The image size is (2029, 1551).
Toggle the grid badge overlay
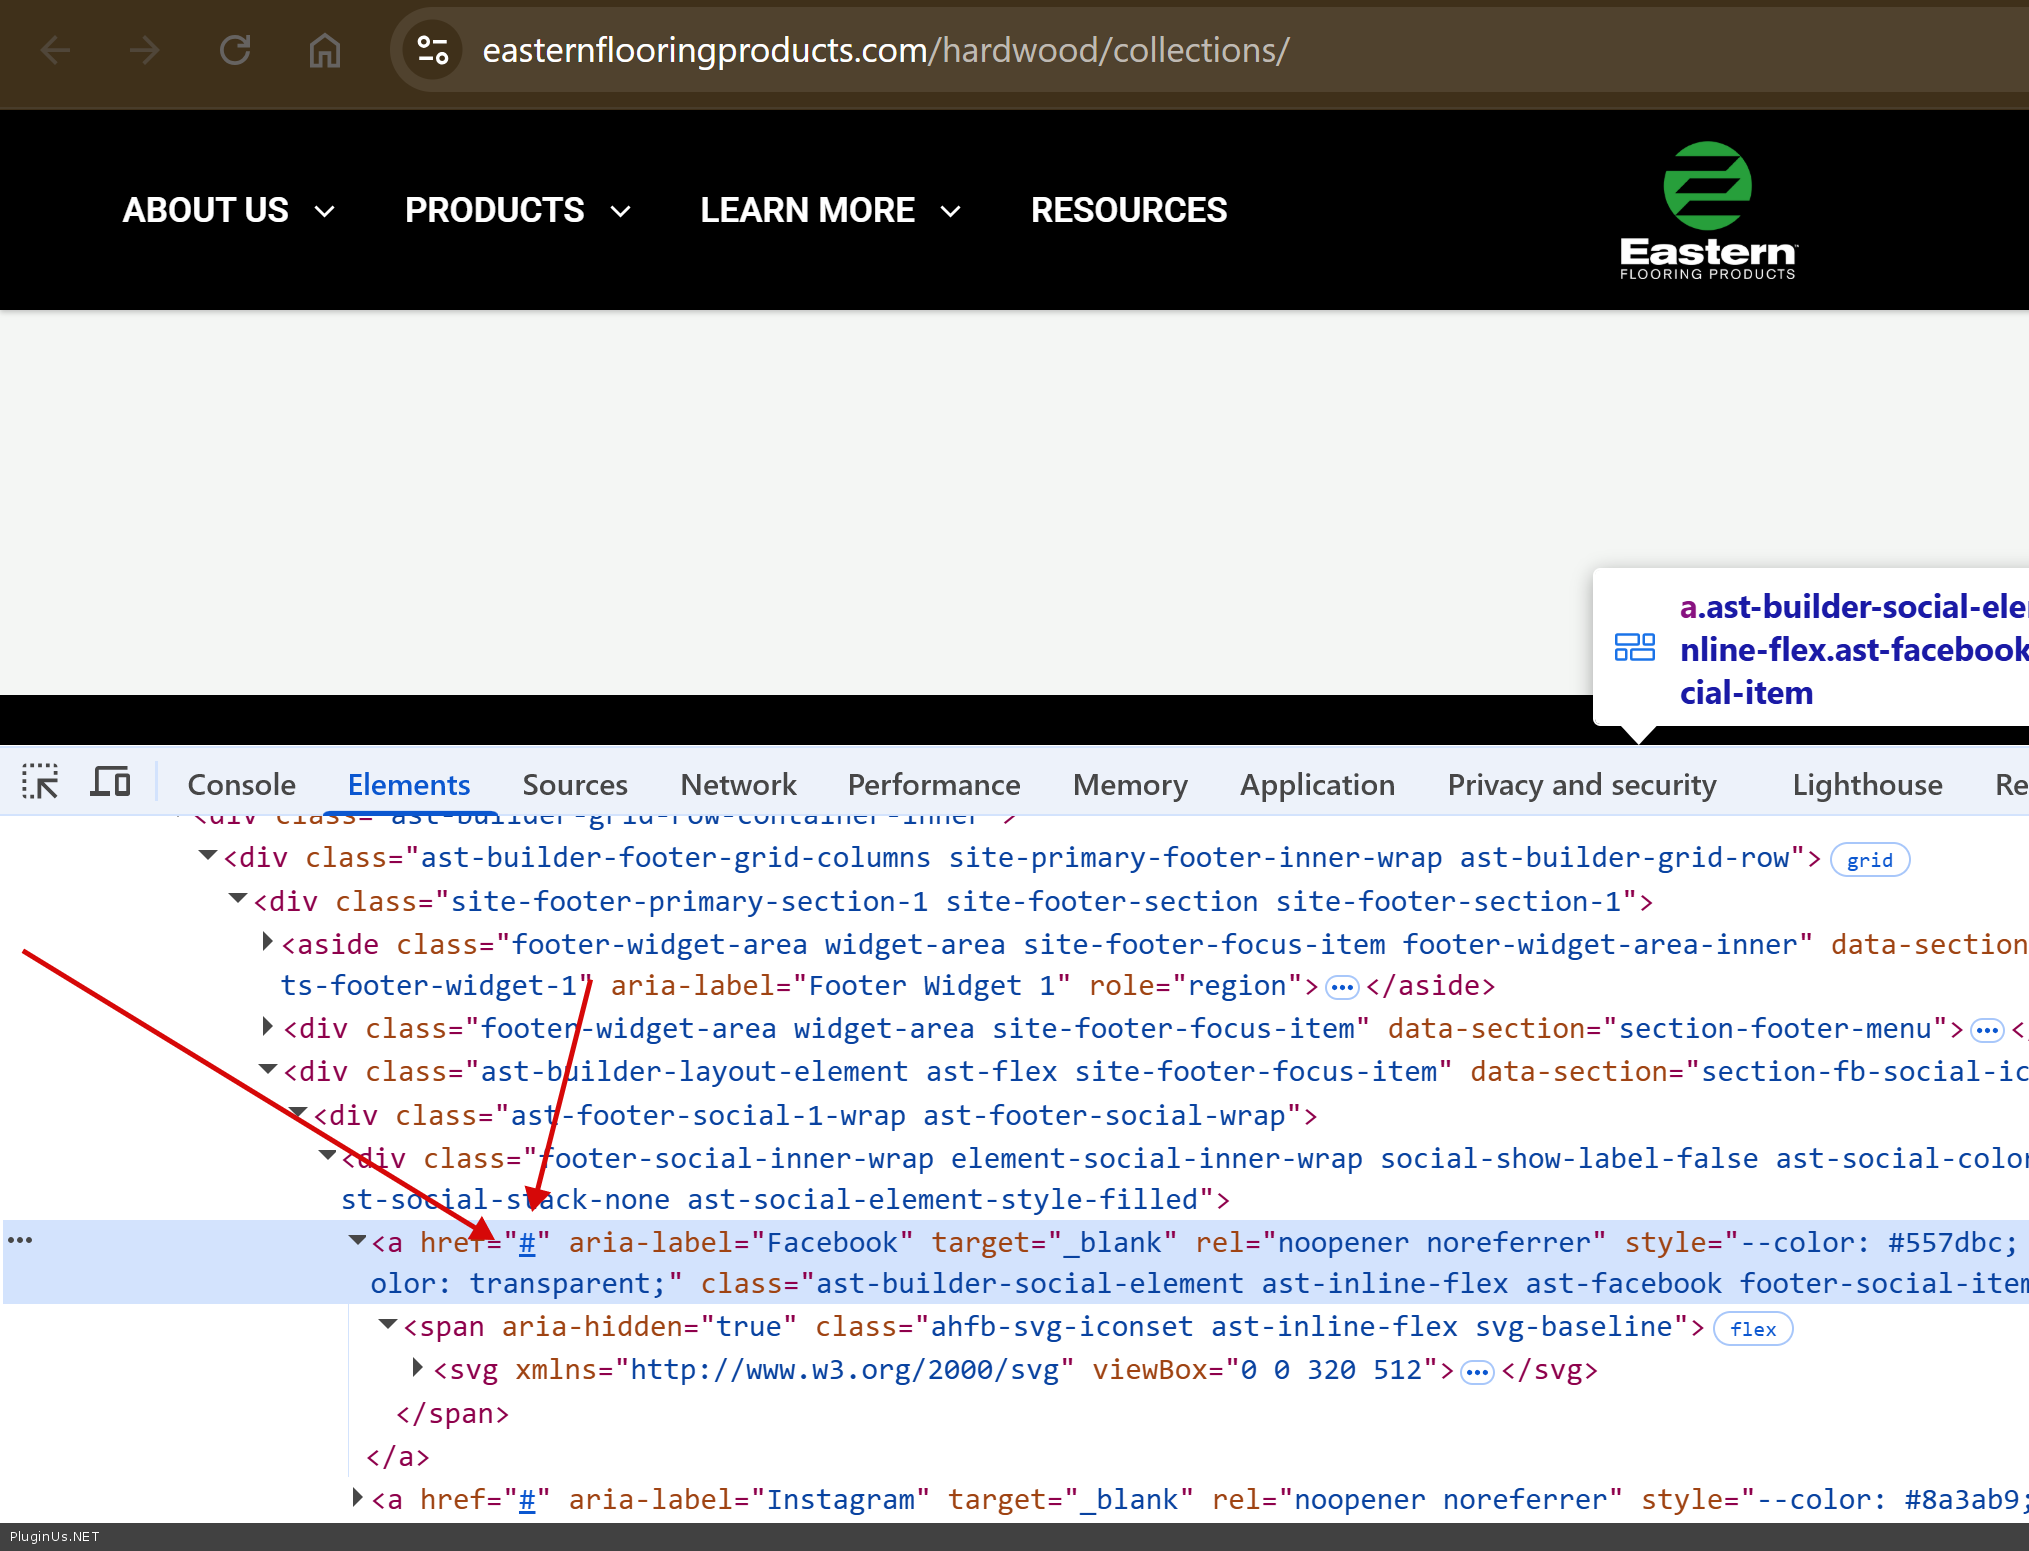click(x=1869, y=860)
